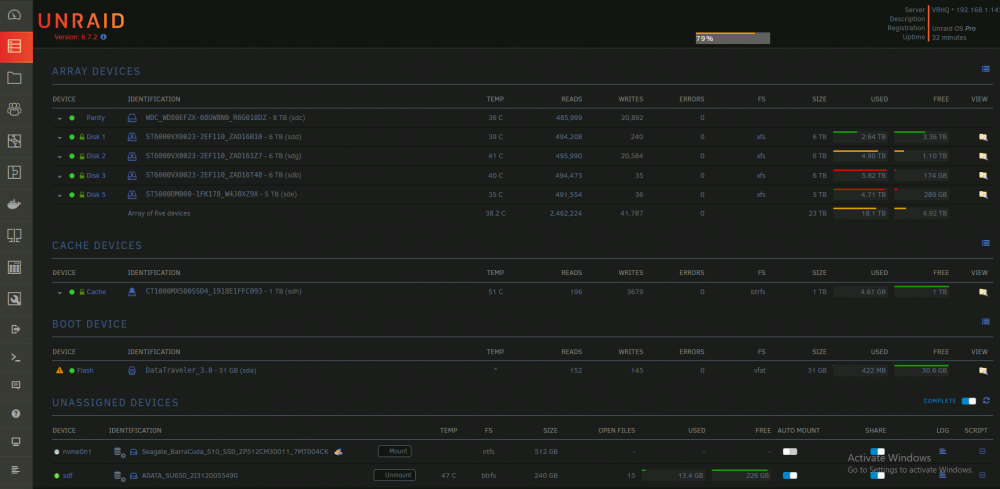This screenshot has height=489, width=1000.
Task: Click the disk icon next to WDC_WD80EFZX parity
Action: pos(132,118)
